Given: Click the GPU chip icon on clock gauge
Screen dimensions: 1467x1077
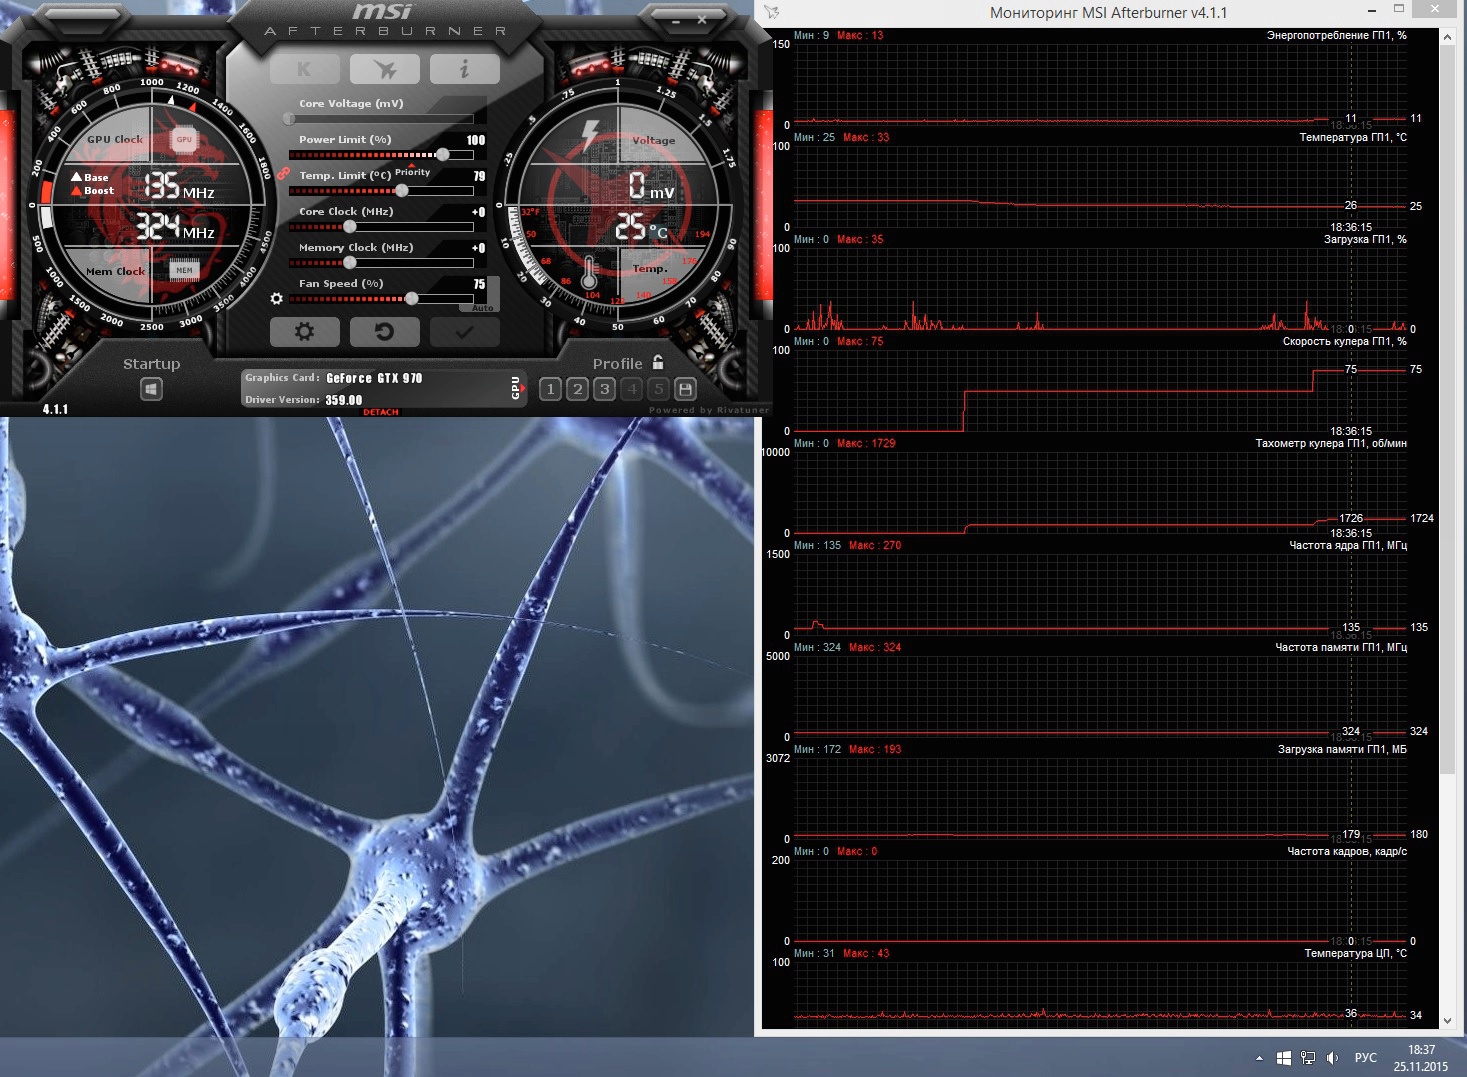Looking at the screenshot, I should tap(184, 140).
